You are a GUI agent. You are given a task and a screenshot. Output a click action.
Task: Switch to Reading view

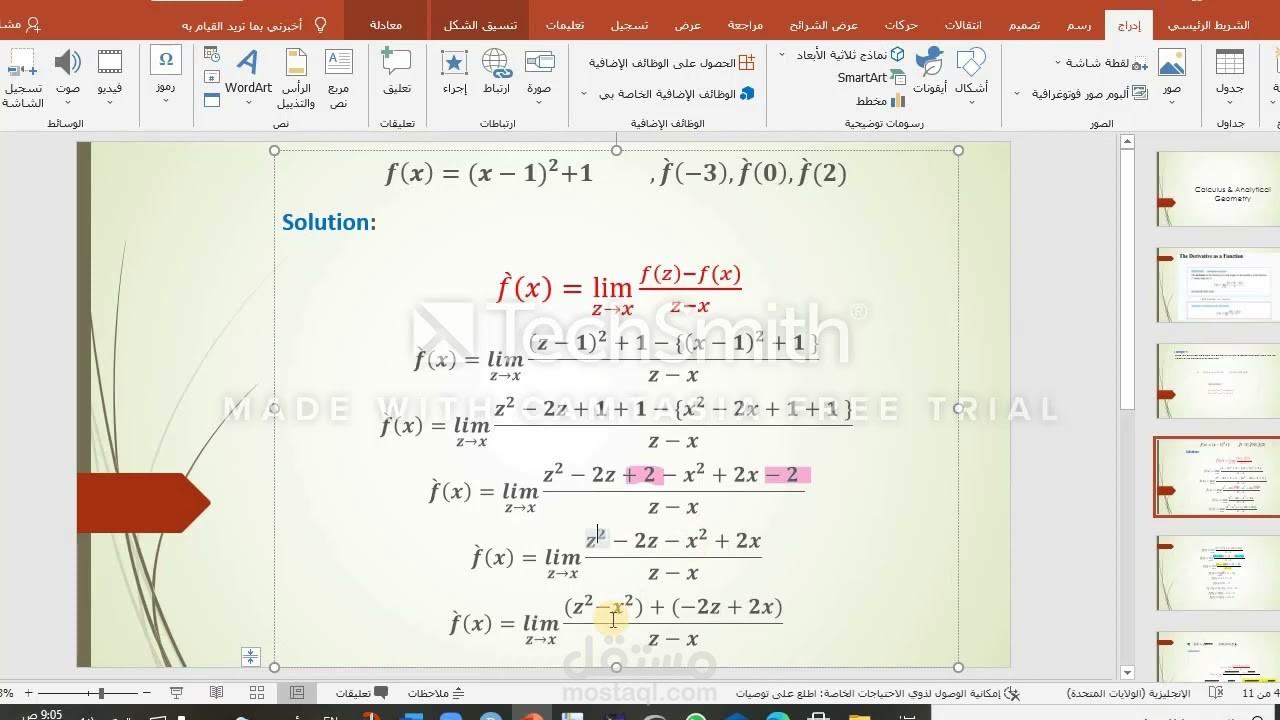pos(217,693)
